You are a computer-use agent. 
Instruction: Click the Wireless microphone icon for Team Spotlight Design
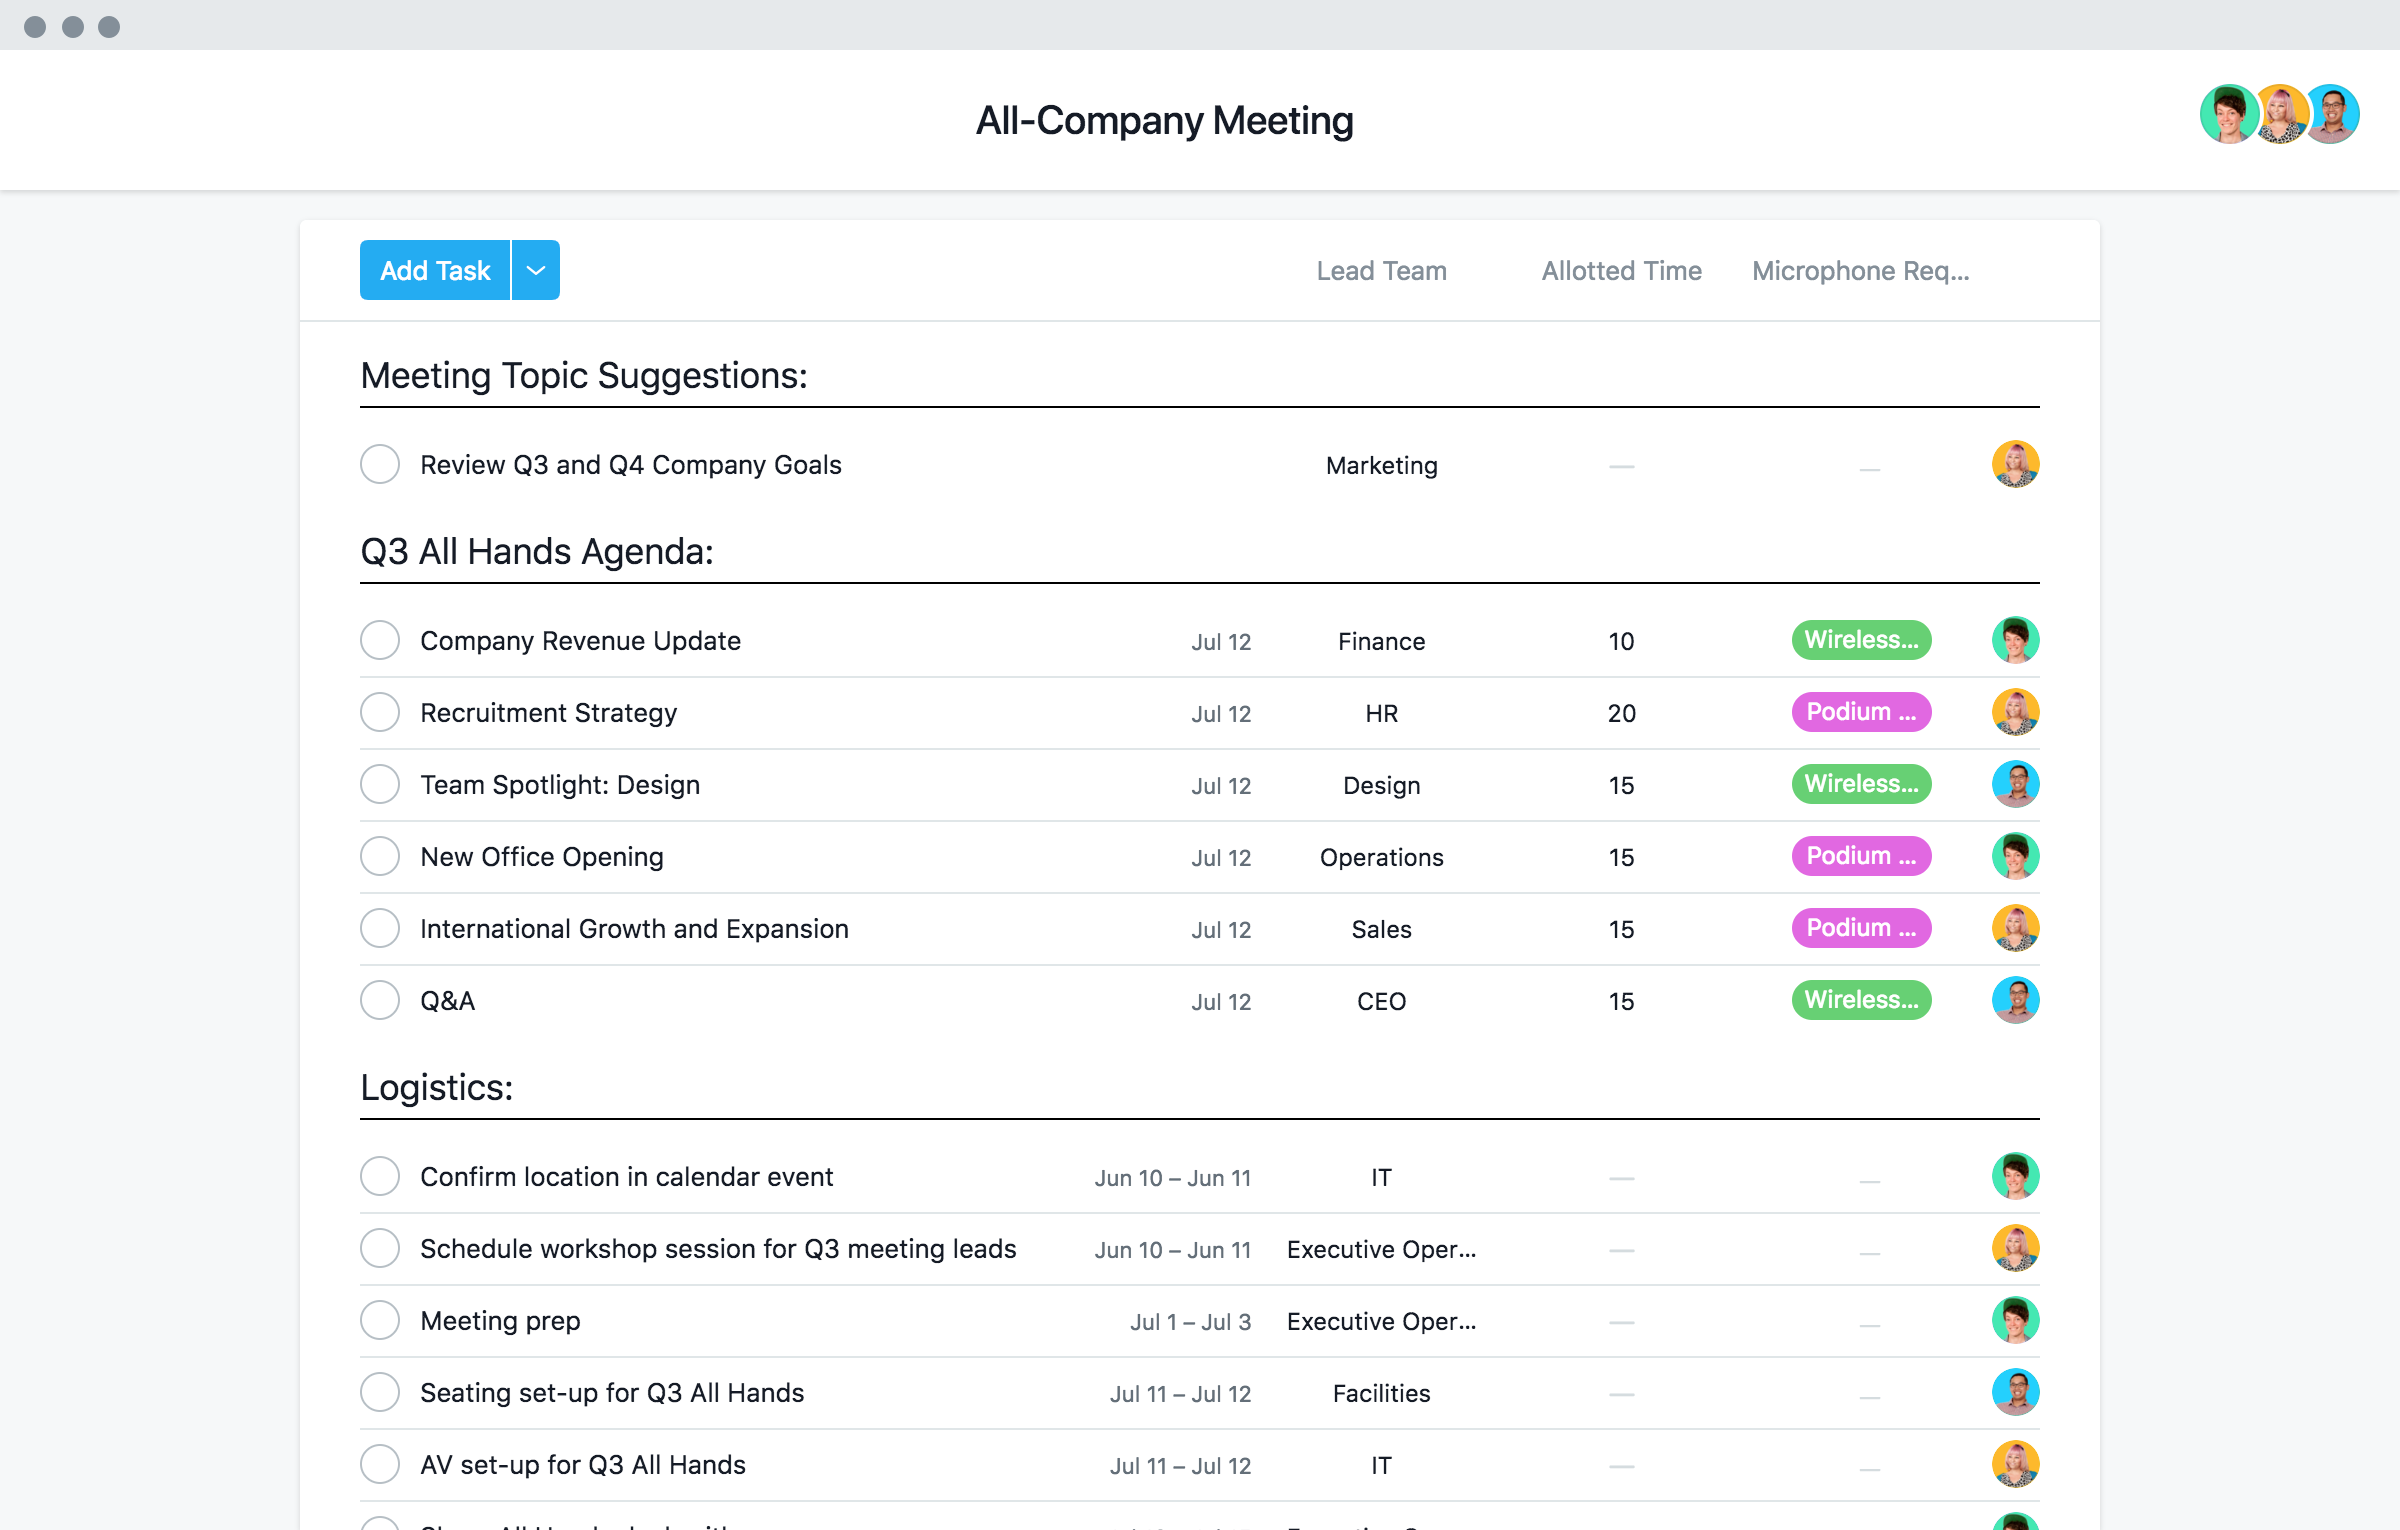pyautogui.click(x=1859, y=783)
